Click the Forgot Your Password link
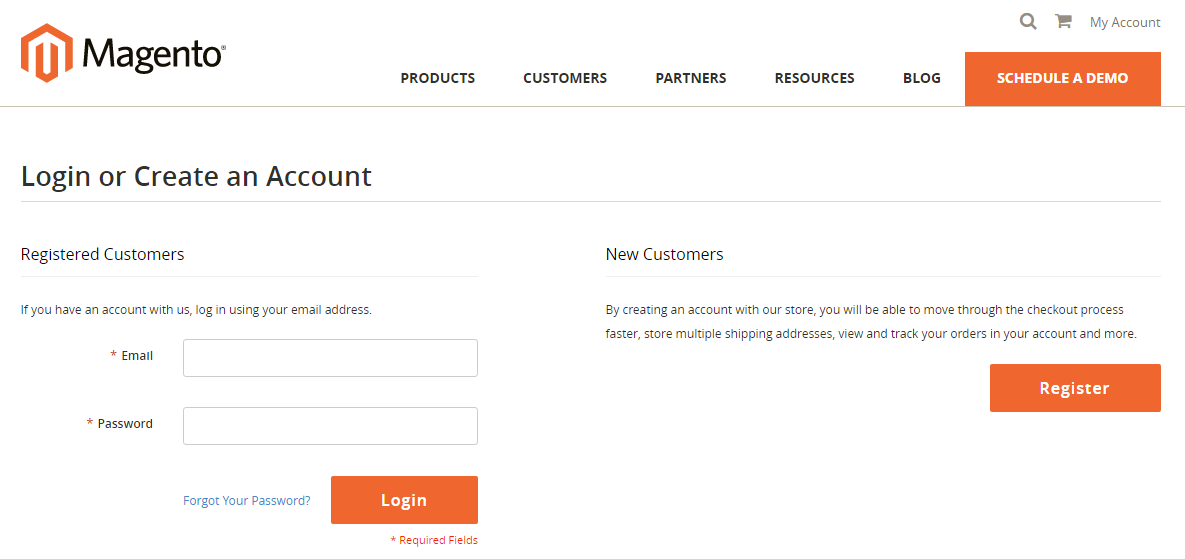This screenshot has width=1185, height=559. [x=246, y=500]
